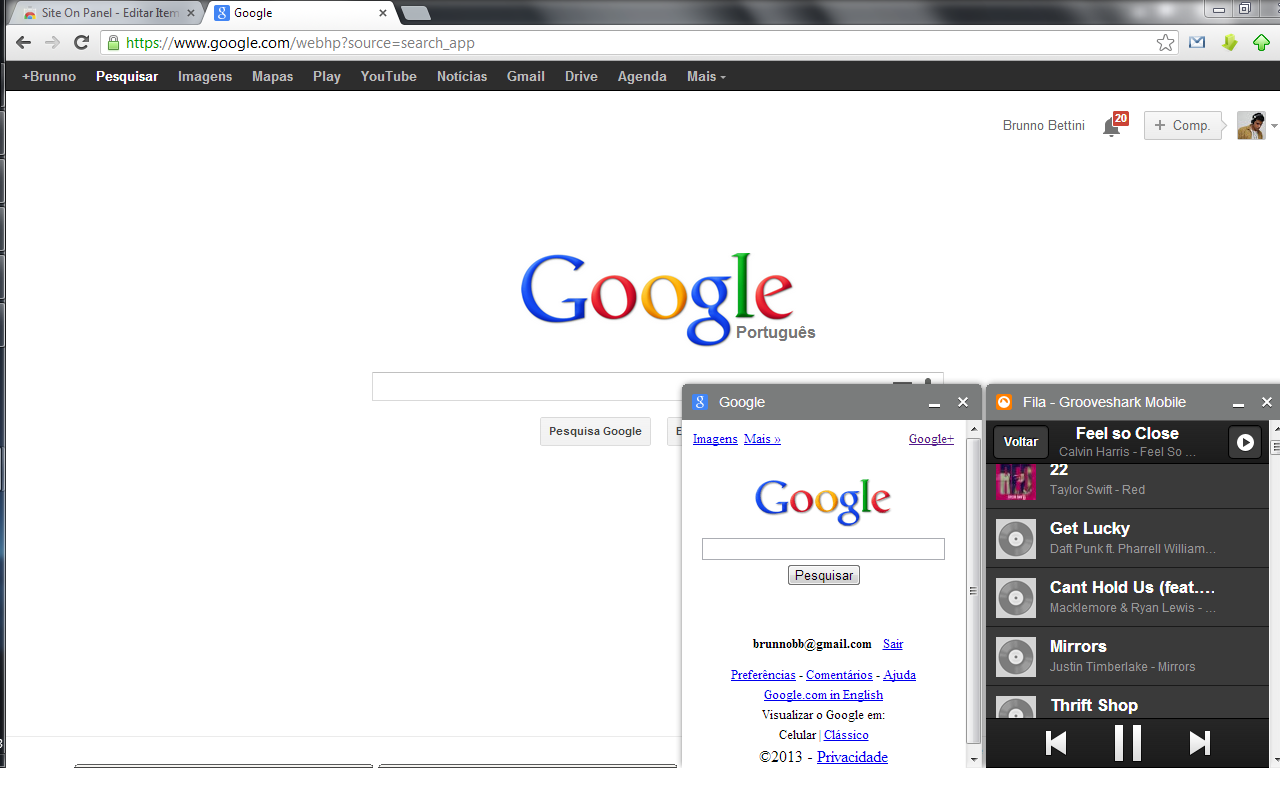
Task: Skip to previous track in Grooveshark
Action: 1056,743
